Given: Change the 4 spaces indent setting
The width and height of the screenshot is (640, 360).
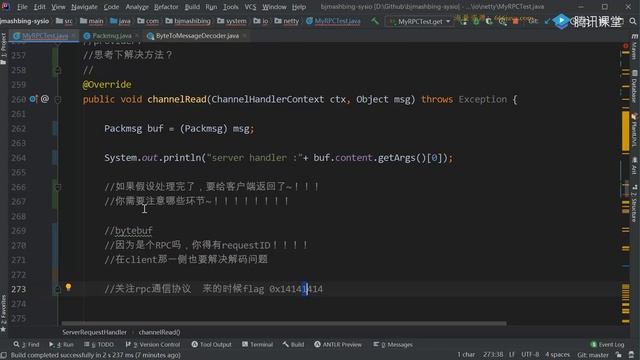Looking at the screenshot, I should [x=557, y=355].
